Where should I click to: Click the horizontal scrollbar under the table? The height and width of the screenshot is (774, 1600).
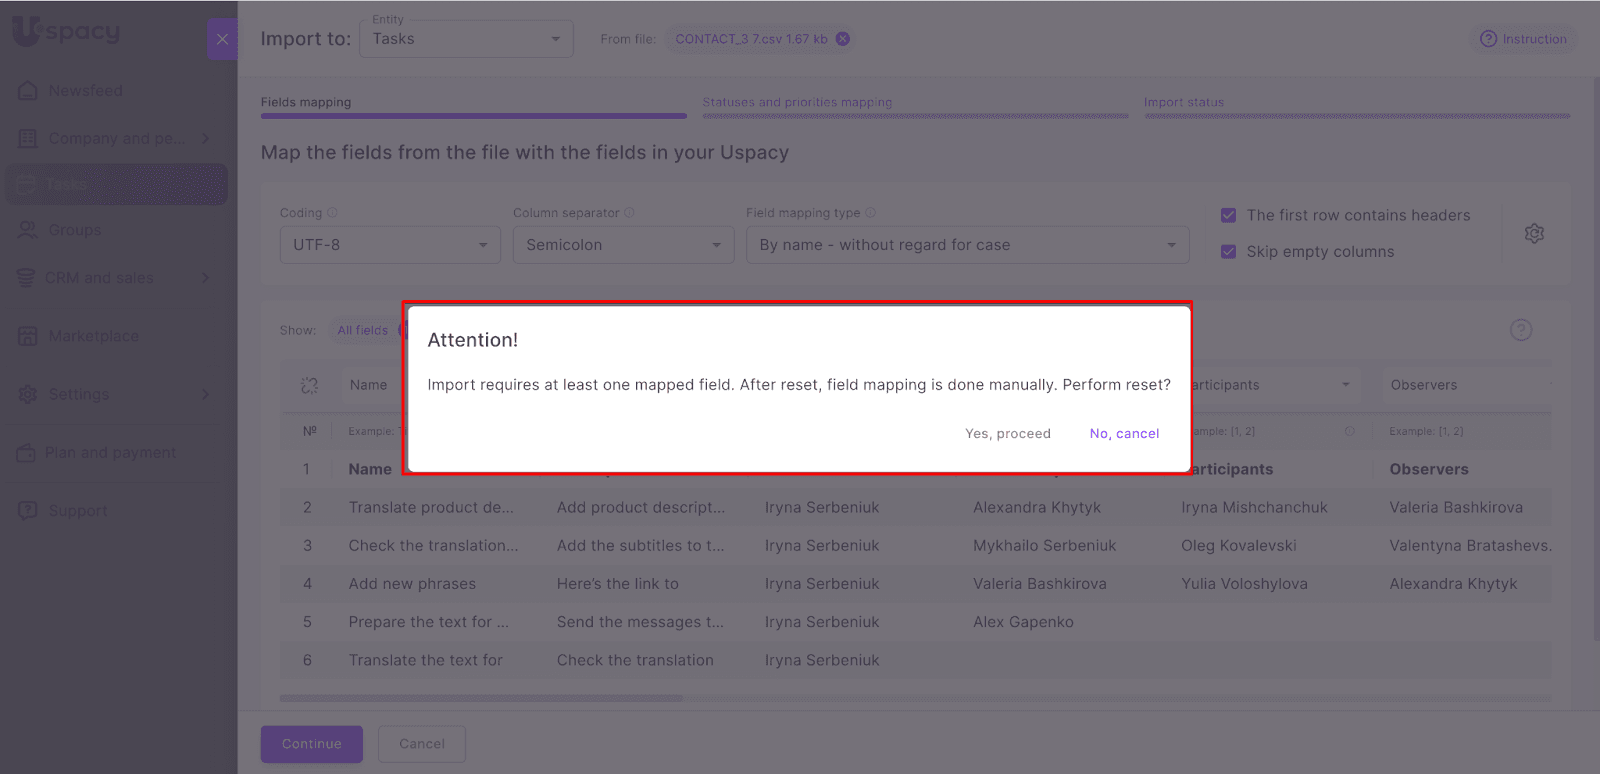coord(482,698)
